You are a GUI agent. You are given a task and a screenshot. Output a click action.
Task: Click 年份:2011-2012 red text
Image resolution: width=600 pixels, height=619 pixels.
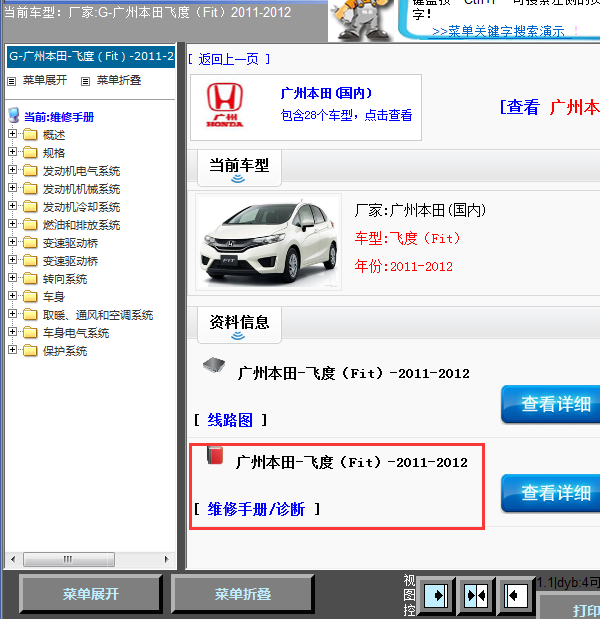coord(403,266)
